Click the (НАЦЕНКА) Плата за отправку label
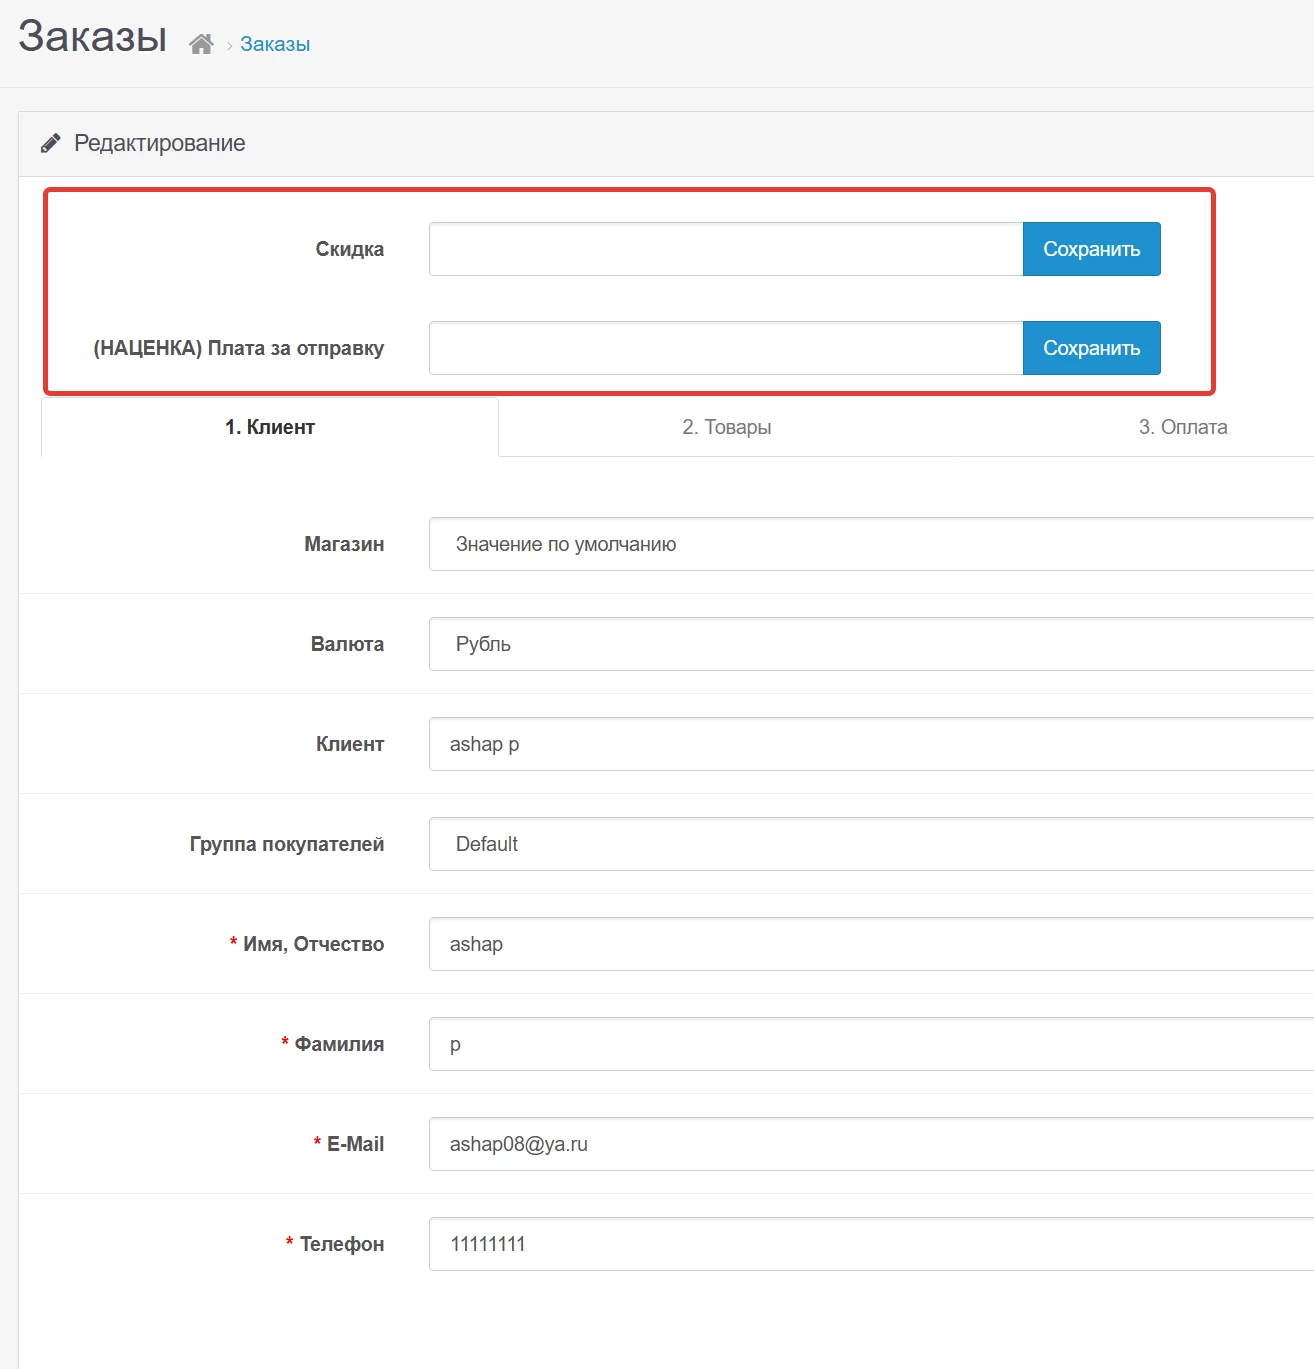 pos(239,348)
